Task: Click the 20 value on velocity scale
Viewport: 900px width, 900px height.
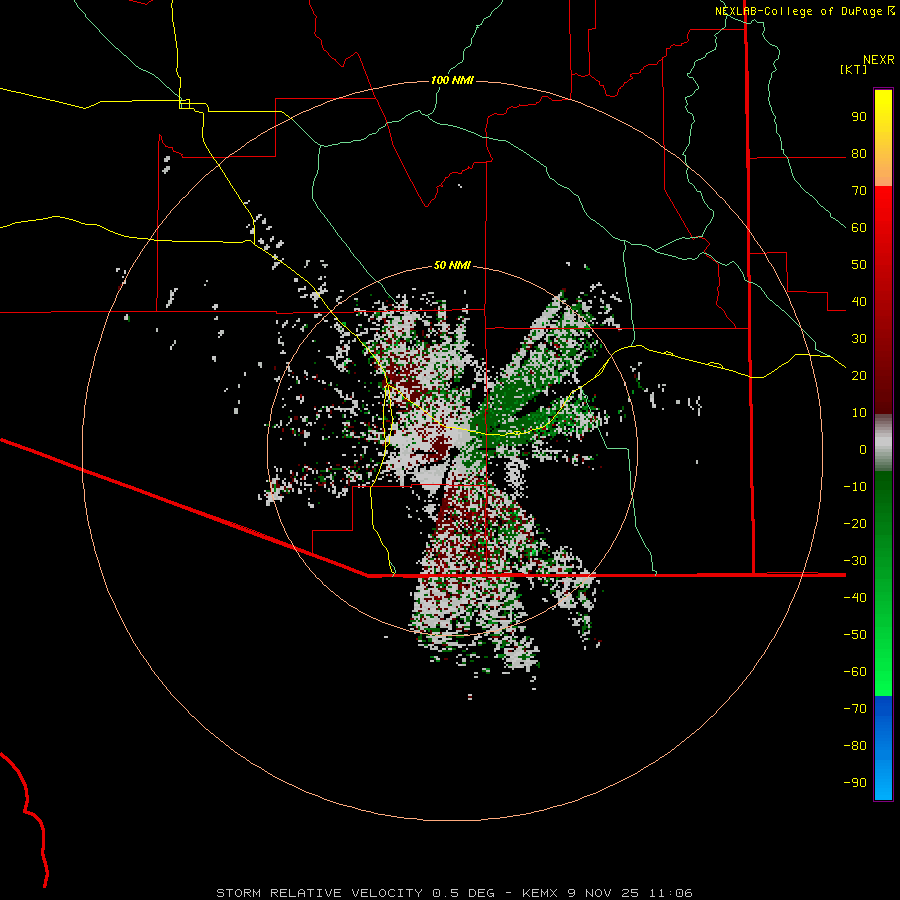Action: (x=859, y=376)
